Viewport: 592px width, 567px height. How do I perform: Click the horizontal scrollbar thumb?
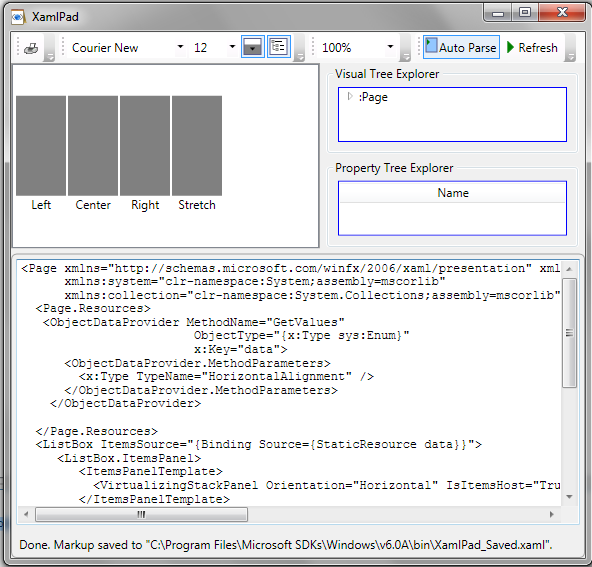click(x=141, y=514)
